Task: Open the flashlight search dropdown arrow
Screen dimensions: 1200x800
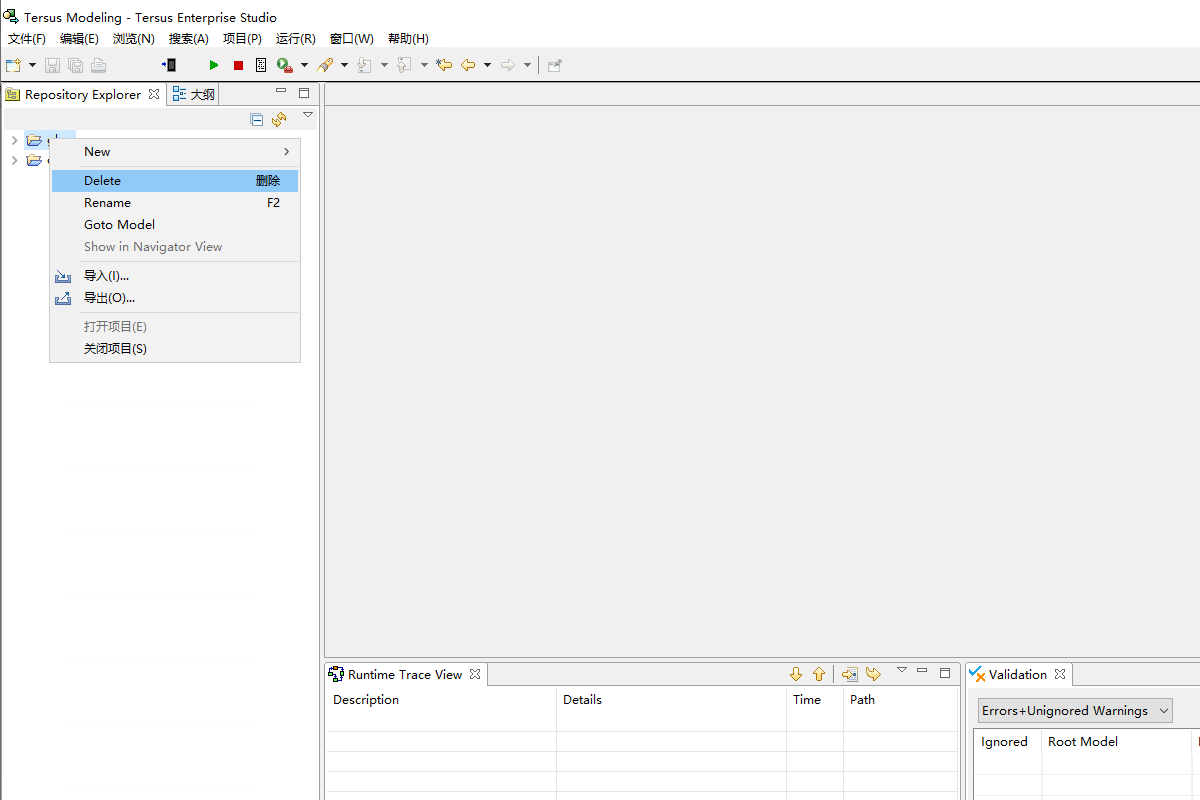Action: [344, 65]
